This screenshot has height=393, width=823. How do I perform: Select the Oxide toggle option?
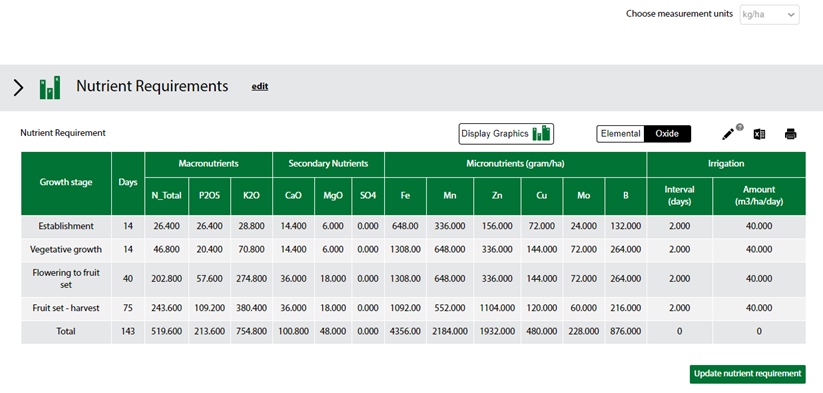coord(667,134)
